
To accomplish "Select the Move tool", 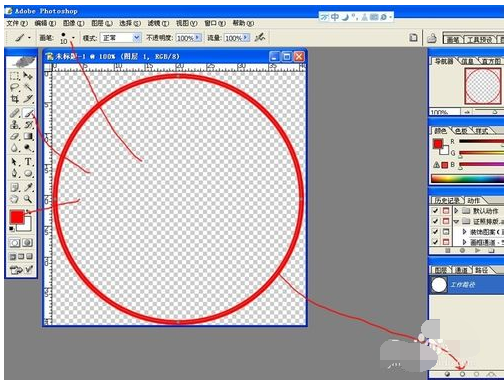I will click(28, 76).
